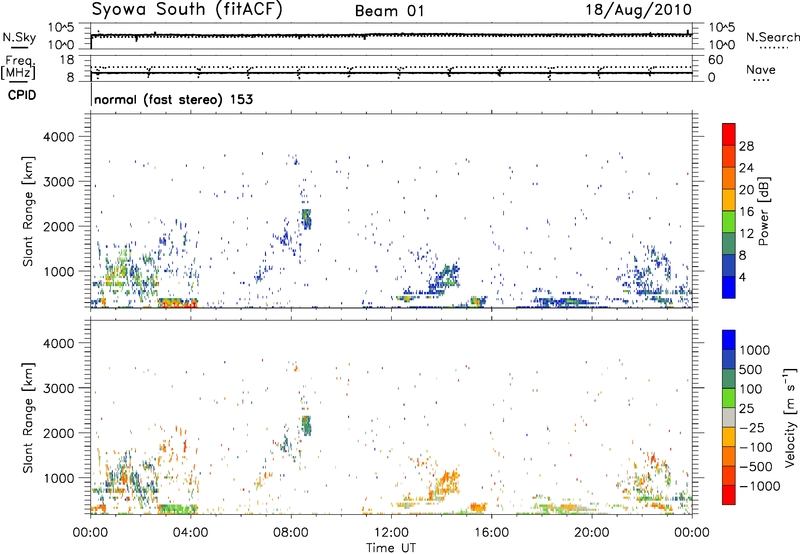Click the '10^0' tick beside N.Search
The height and width of the screenshot is (554, 800).
722,45
